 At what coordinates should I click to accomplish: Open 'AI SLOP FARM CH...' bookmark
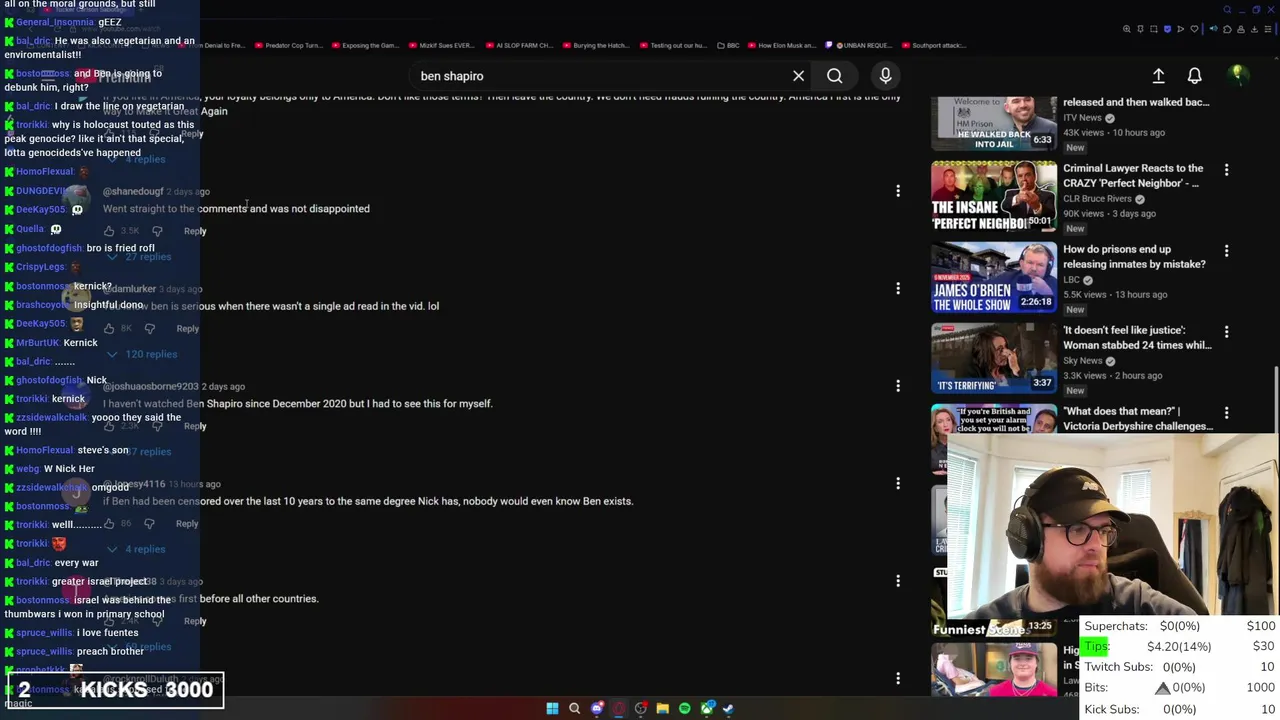coord(518,45)
